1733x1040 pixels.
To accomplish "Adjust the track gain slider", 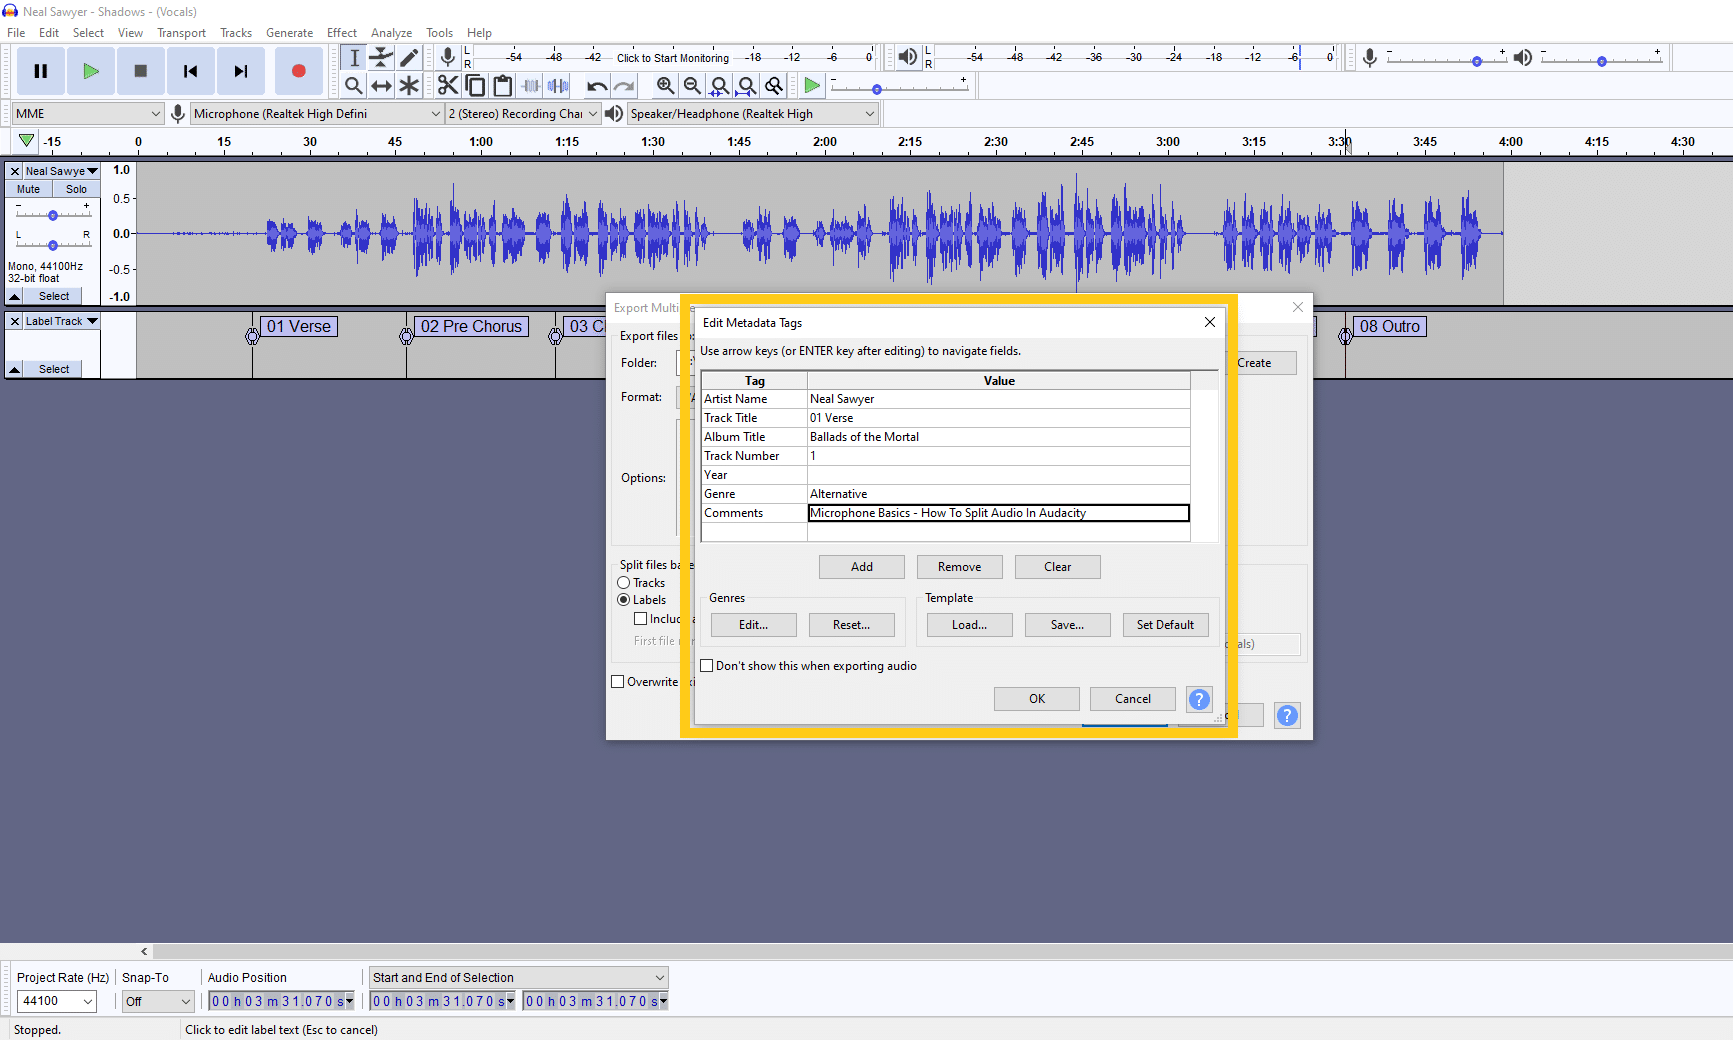I will (51, 215).
